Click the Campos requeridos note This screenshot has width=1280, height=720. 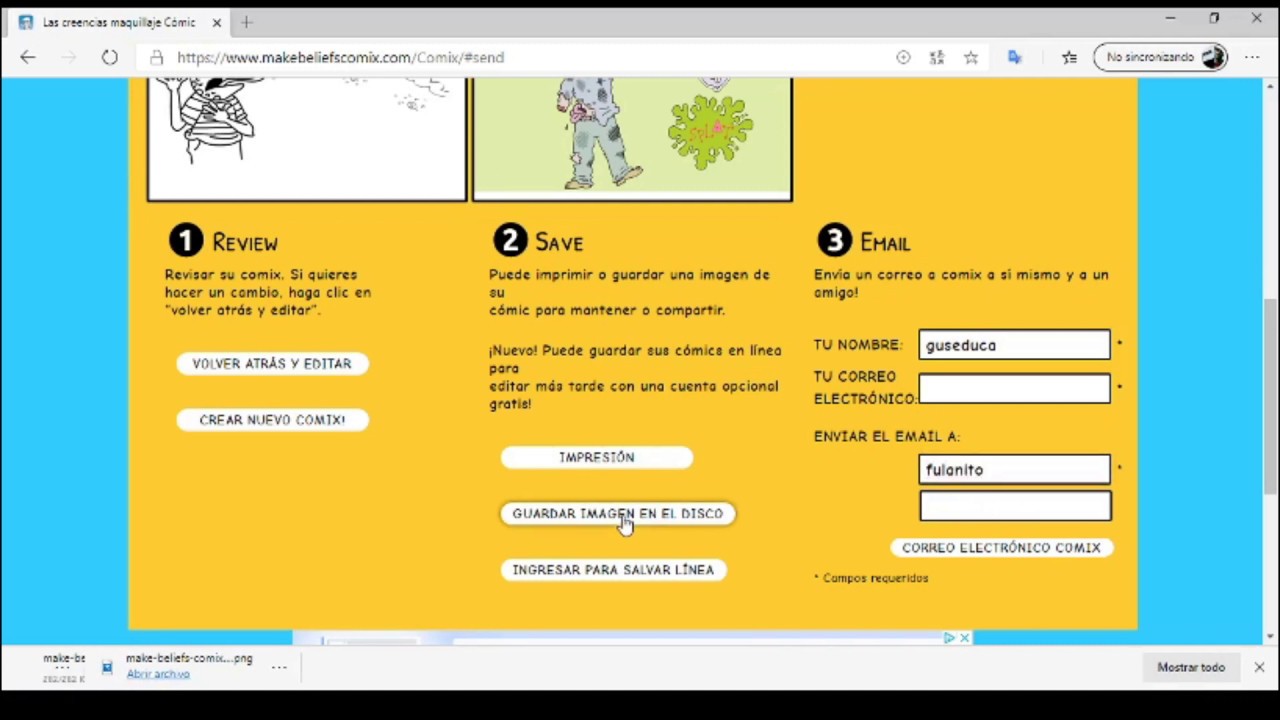point(871,578)
